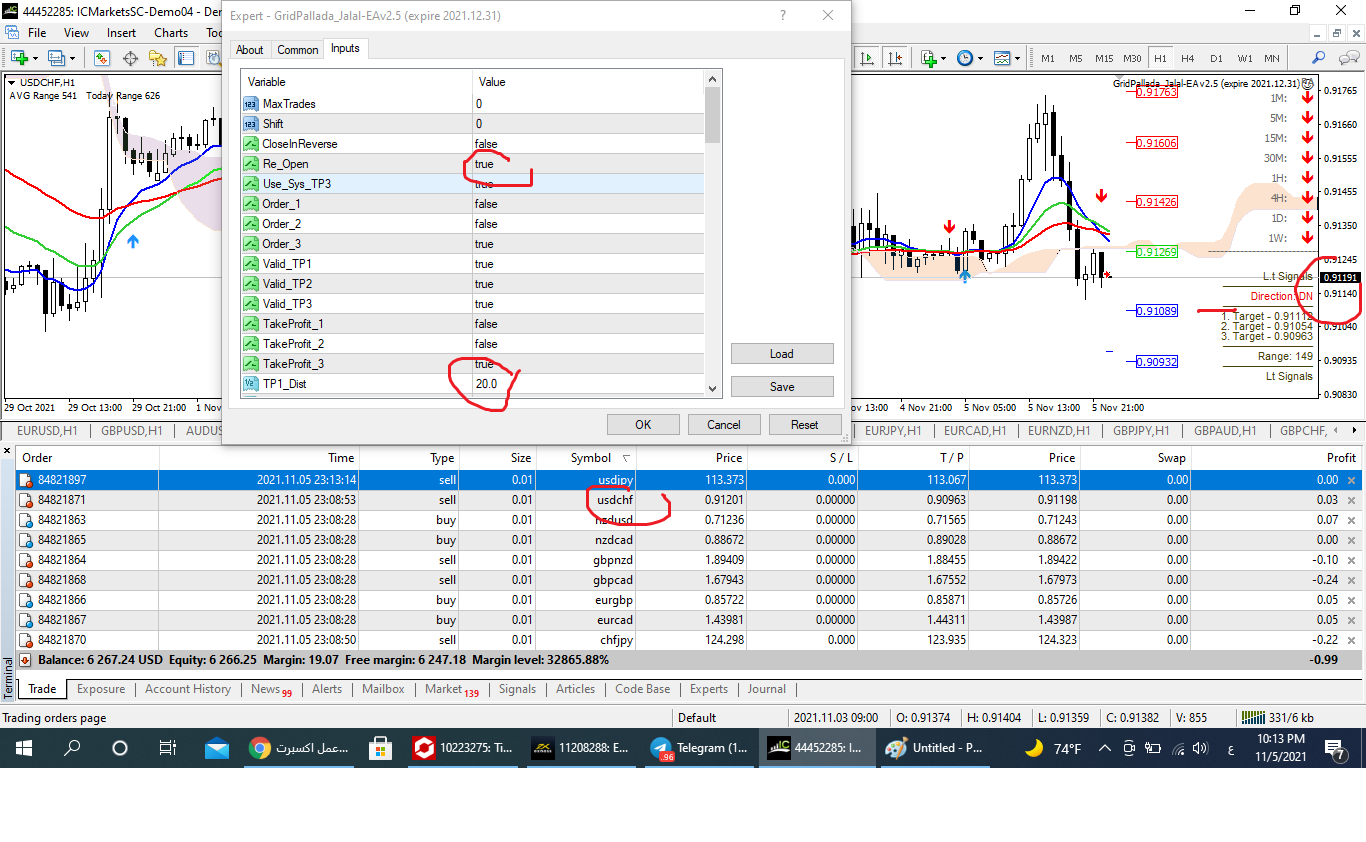Open the Navigator favorites folder icon
This screenshot has width=1366, height=842.
point(157,58)
